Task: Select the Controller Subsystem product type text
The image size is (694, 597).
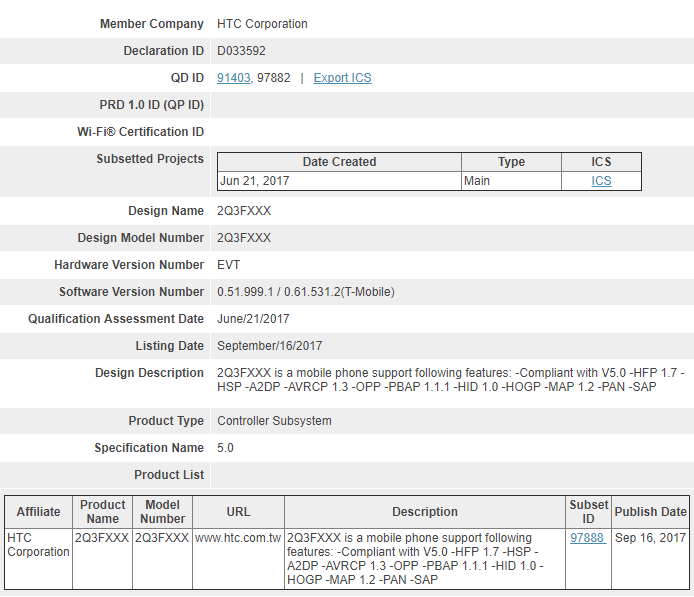Action: (274, 421)
